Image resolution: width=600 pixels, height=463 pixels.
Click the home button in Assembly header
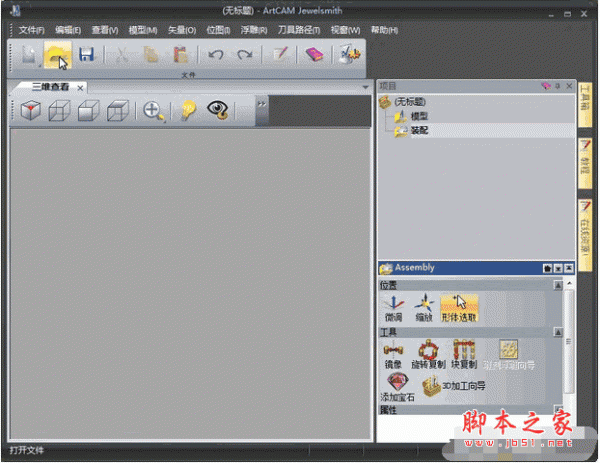click(x=547, y=269)
